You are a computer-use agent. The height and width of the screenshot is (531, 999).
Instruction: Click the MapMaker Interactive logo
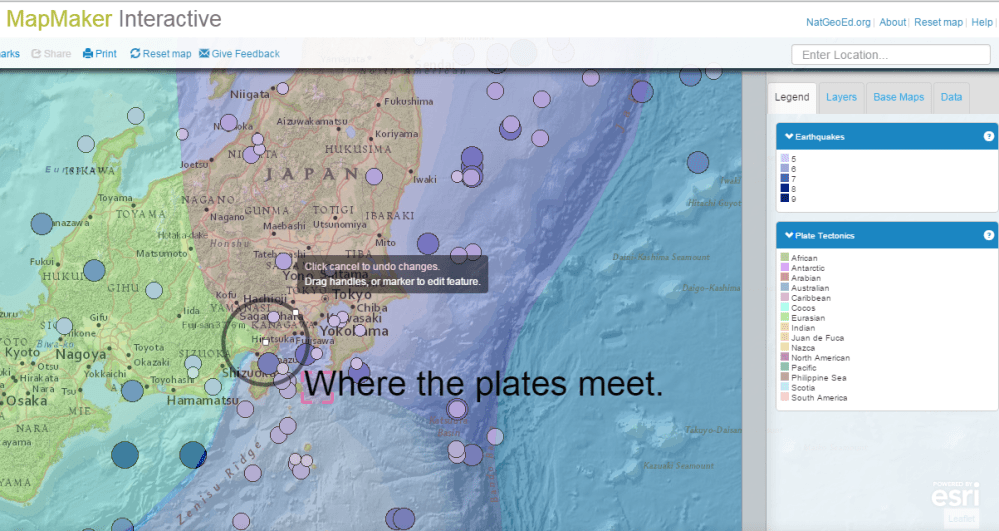point(114,19)
